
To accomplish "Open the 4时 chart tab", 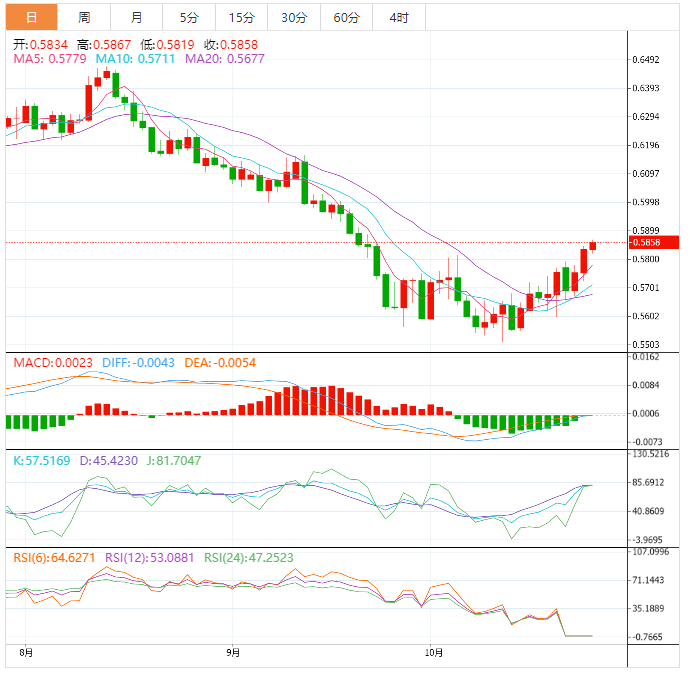I will point(399,17).
